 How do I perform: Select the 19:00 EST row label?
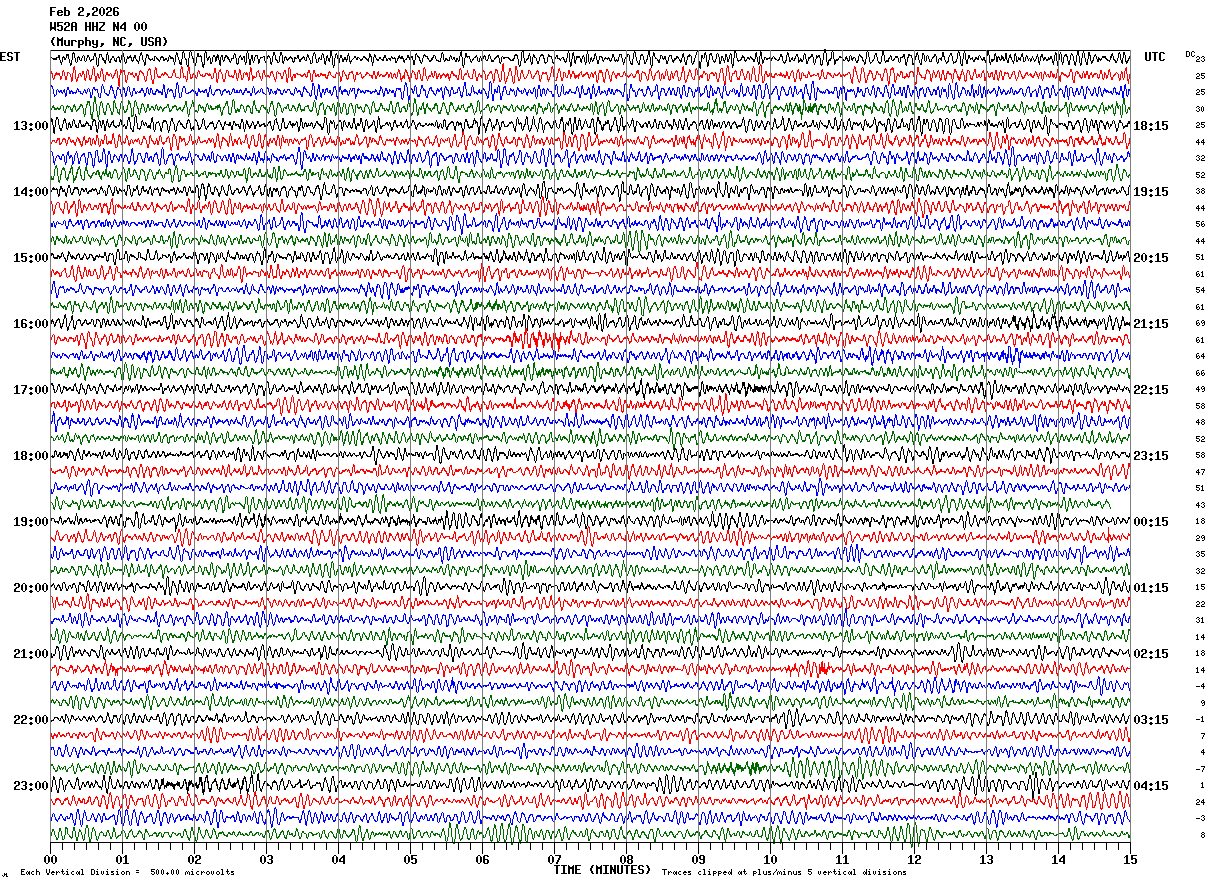(x=30, y=522)
